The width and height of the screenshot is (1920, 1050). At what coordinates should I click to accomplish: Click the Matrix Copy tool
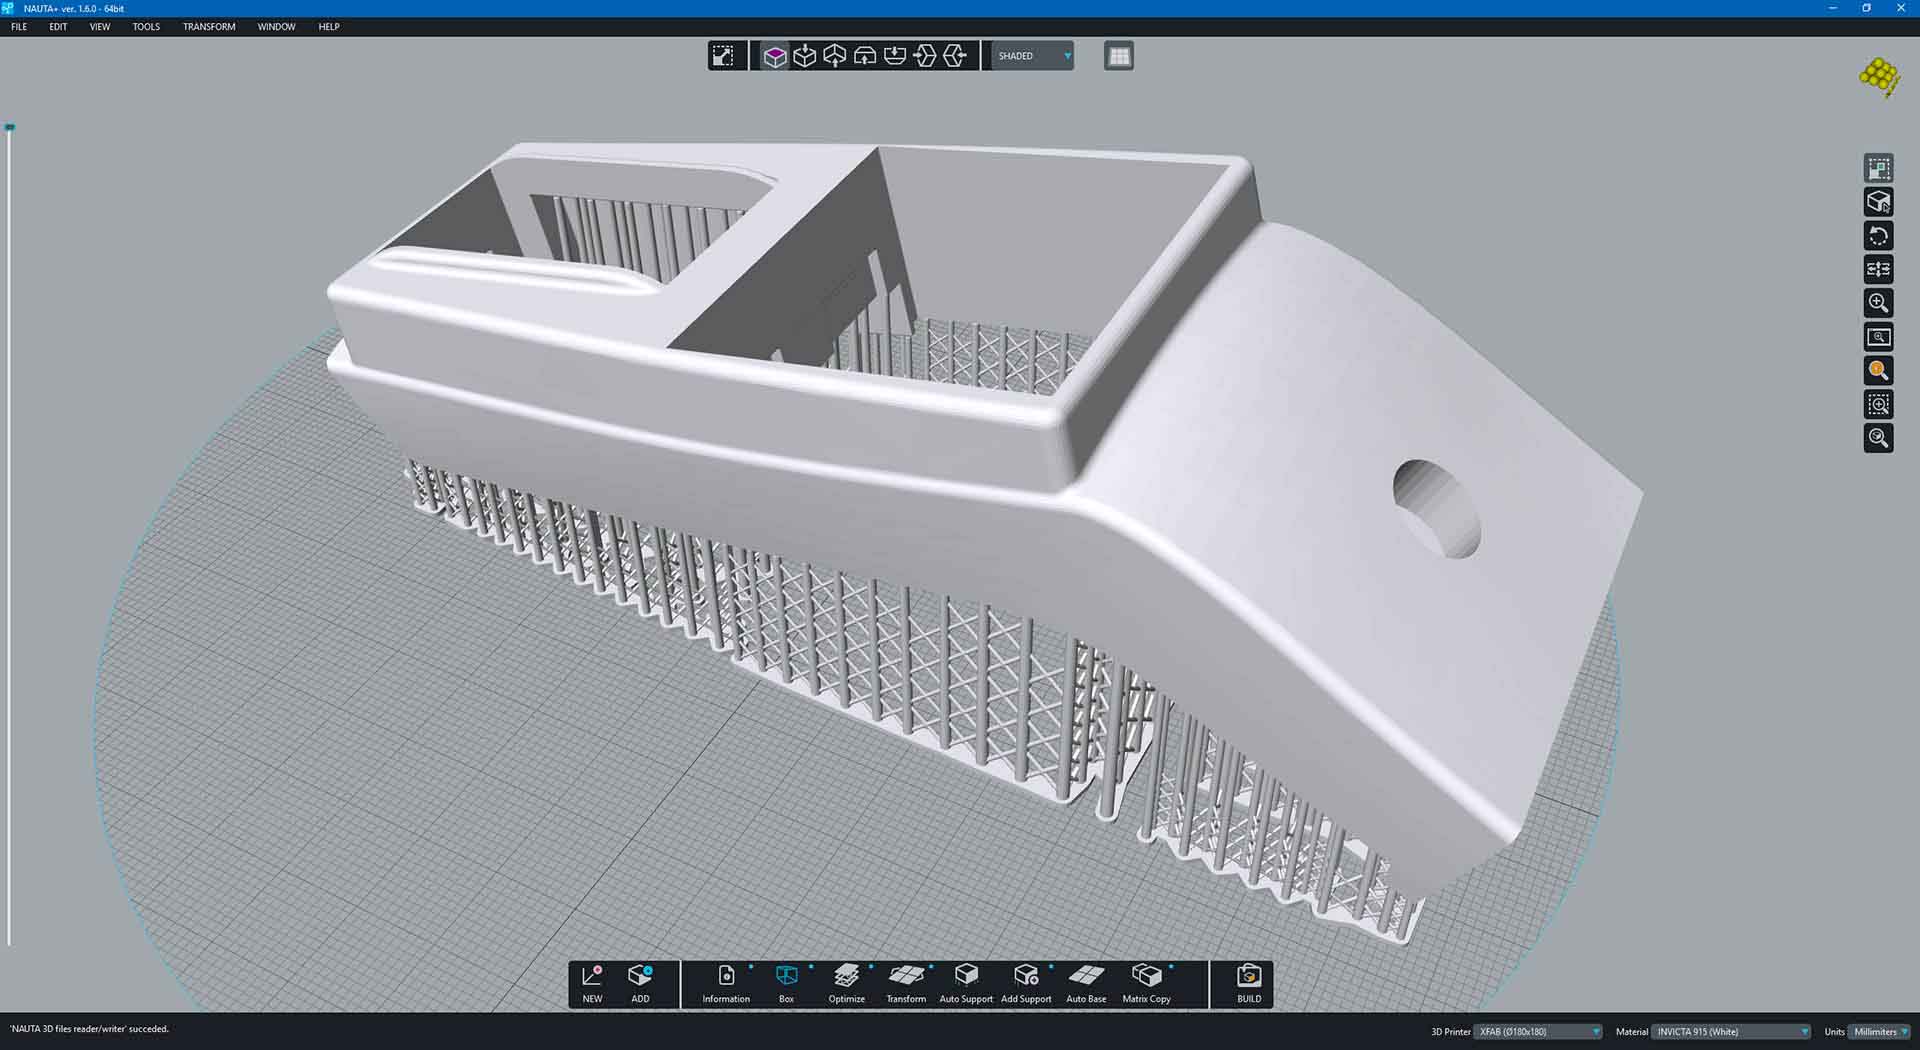click(x=1146, y=984)
